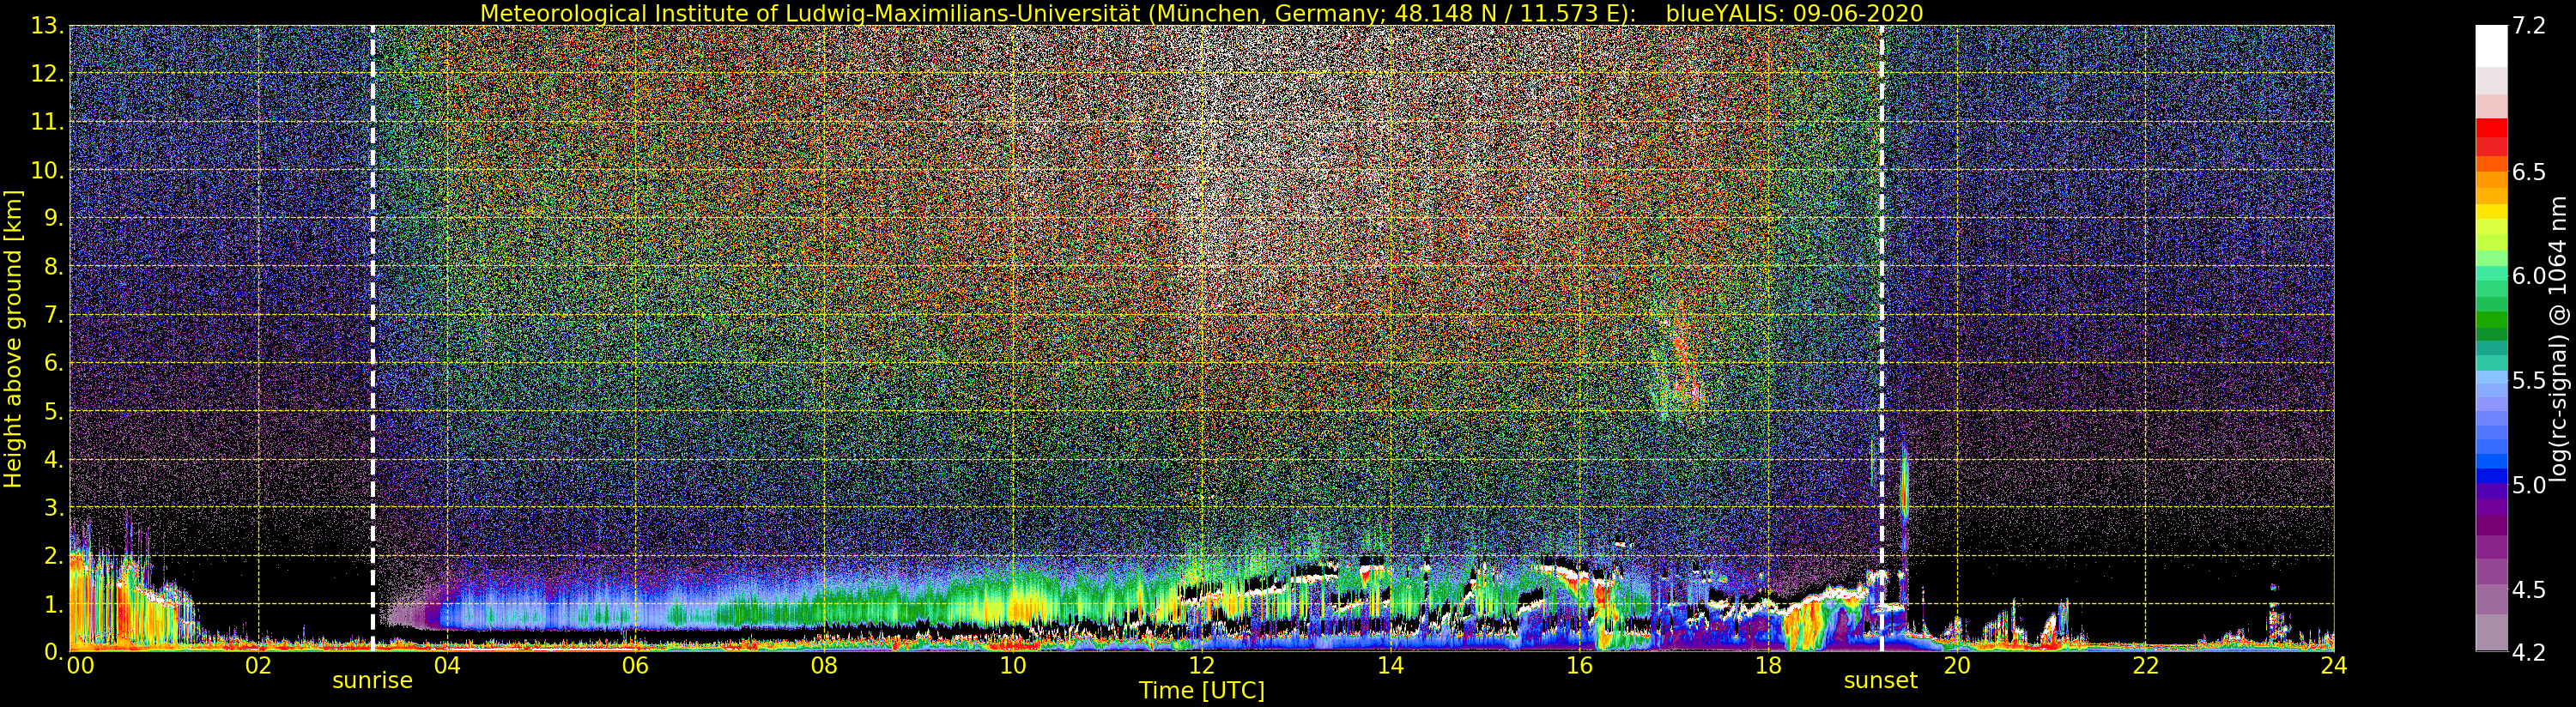This screenshot has height=707, width=2576.
Task: Click the '11.' height tick label
Action: [47, 122]
